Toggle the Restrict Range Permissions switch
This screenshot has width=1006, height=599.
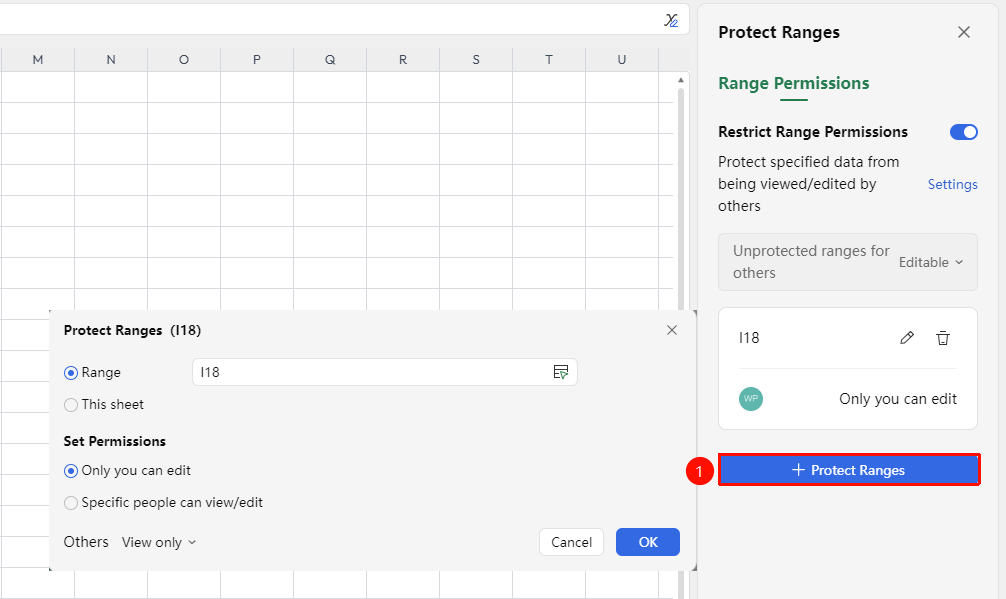pos(964,132)
